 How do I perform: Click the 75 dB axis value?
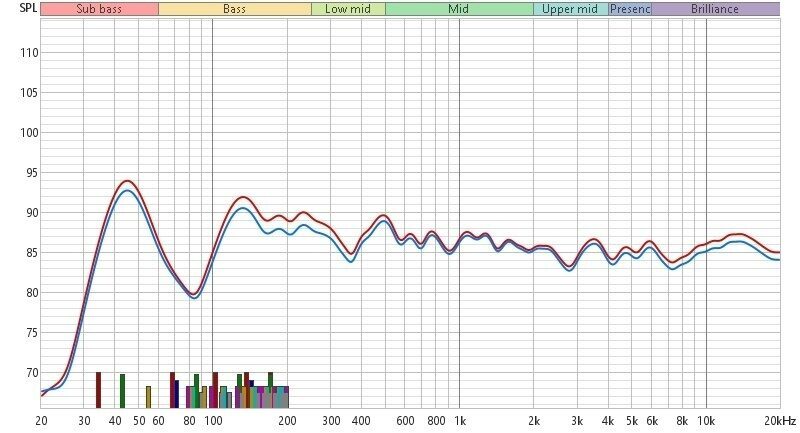click(32, 333)
